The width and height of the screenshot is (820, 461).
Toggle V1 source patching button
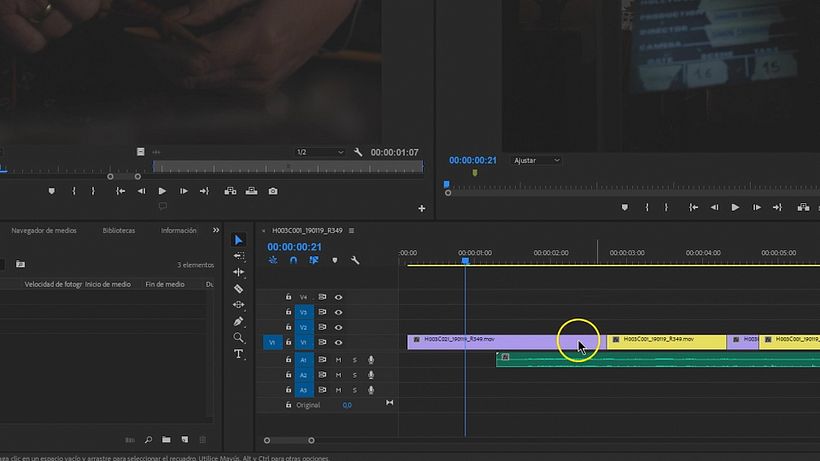[272, 342]
